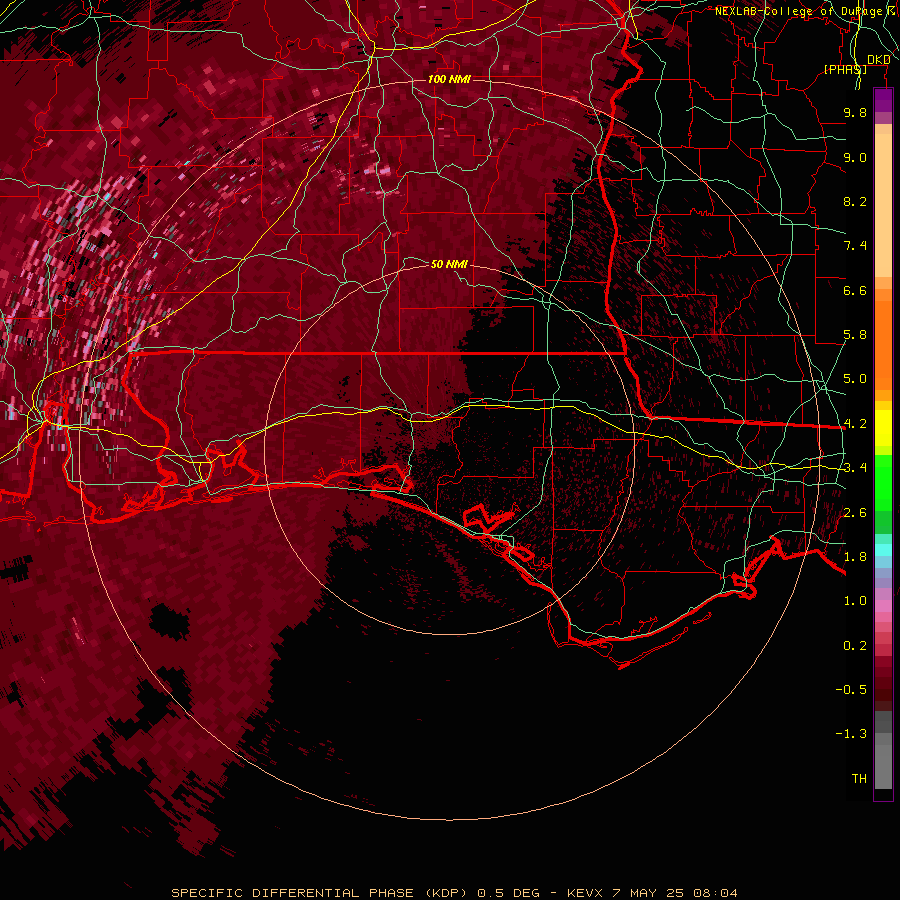The height and width of the screenshot is (900, 900).
Task: Pick the yellow segment of the color bar
Action: tap(883, 428)
